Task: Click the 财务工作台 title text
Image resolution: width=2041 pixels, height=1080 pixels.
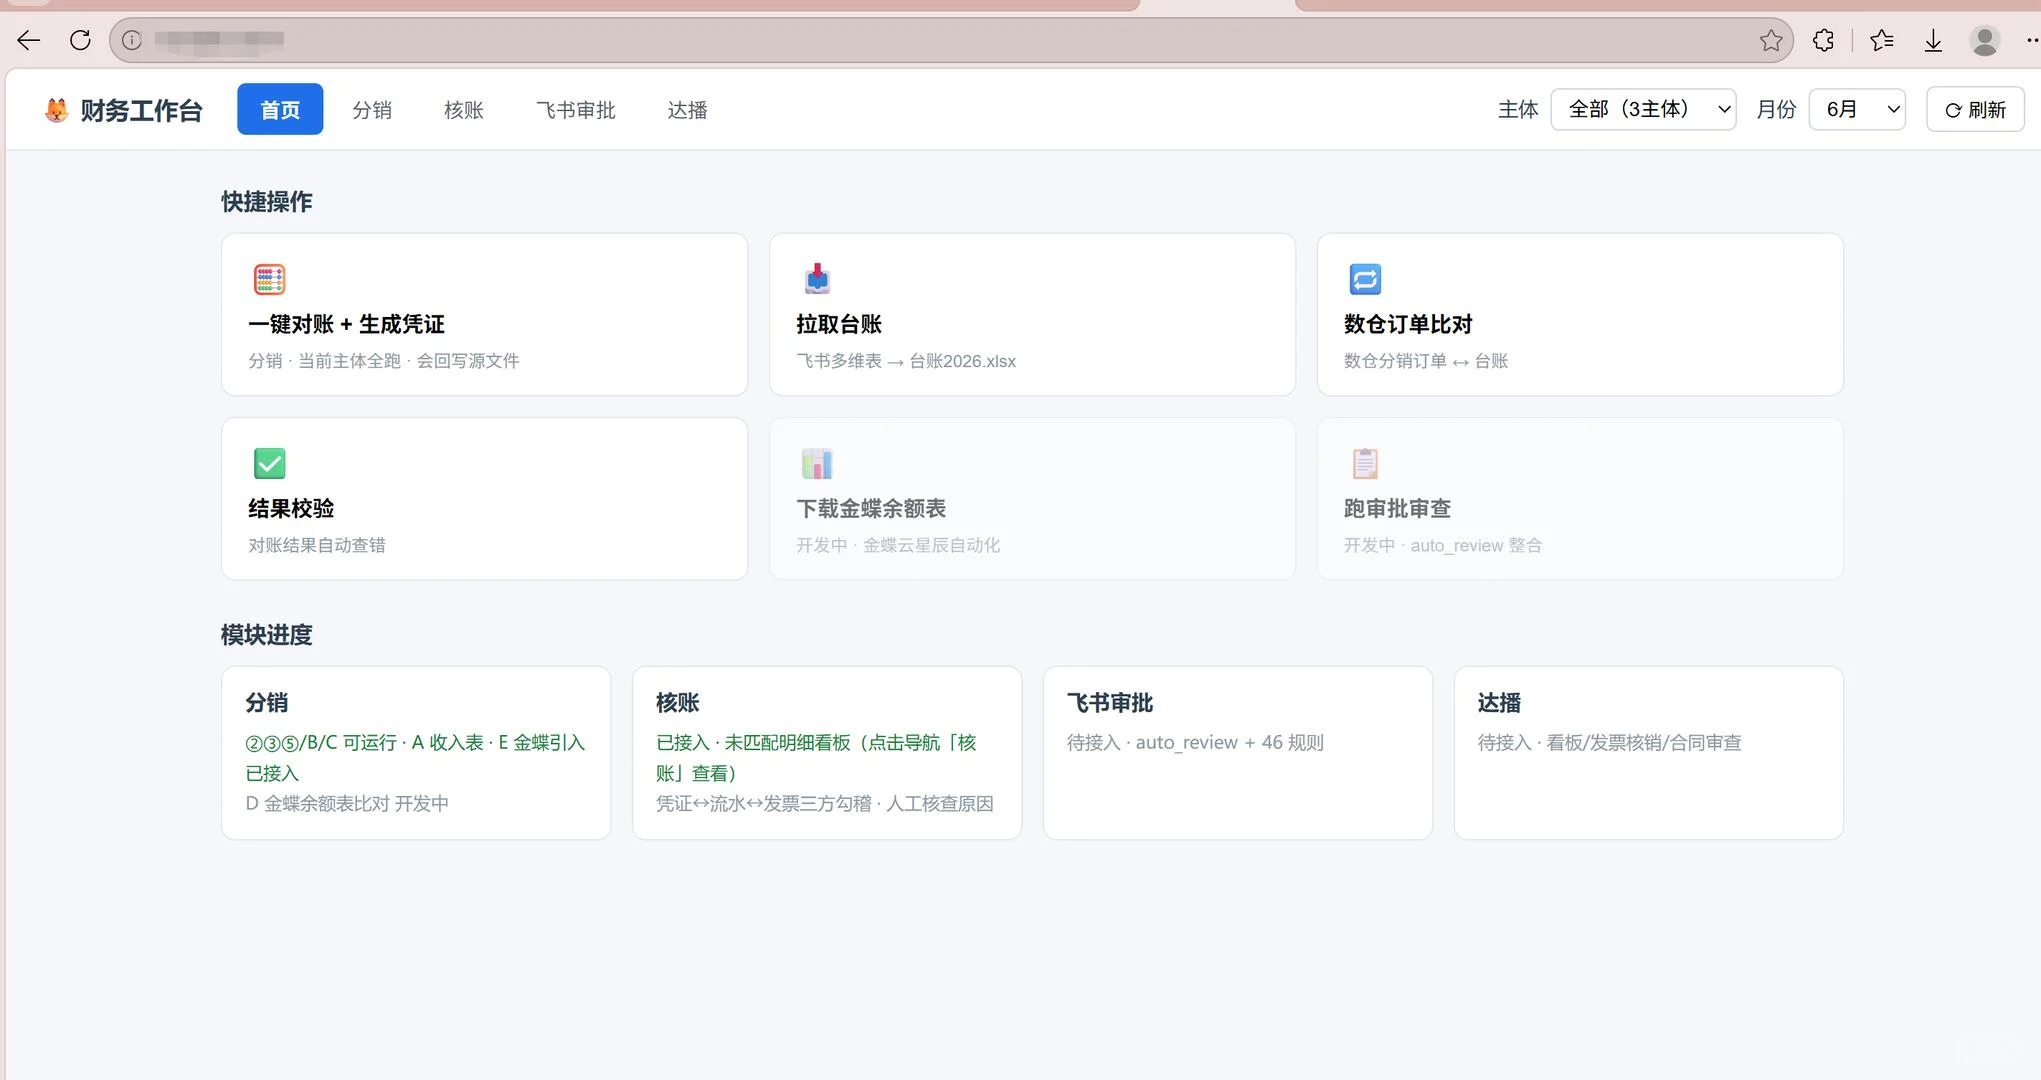Action: tap(141, 110)
